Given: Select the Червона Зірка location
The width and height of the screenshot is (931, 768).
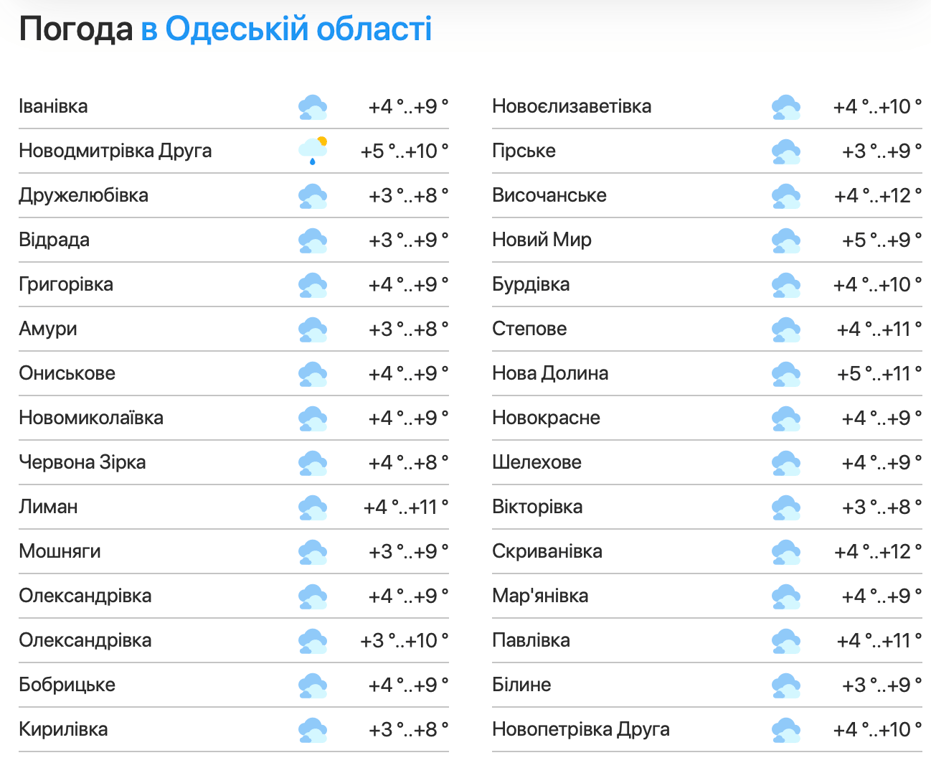Looking at the screenshot, I should 82,462.
